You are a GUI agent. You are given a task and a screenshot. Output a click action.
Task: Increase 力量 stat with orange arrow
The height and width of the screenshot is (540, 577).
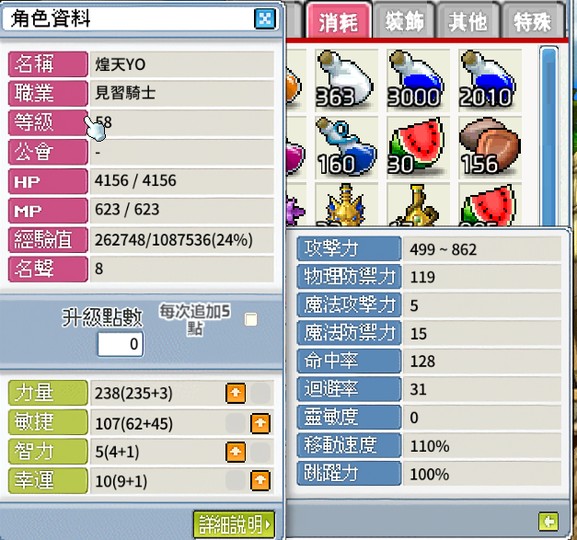236,393
